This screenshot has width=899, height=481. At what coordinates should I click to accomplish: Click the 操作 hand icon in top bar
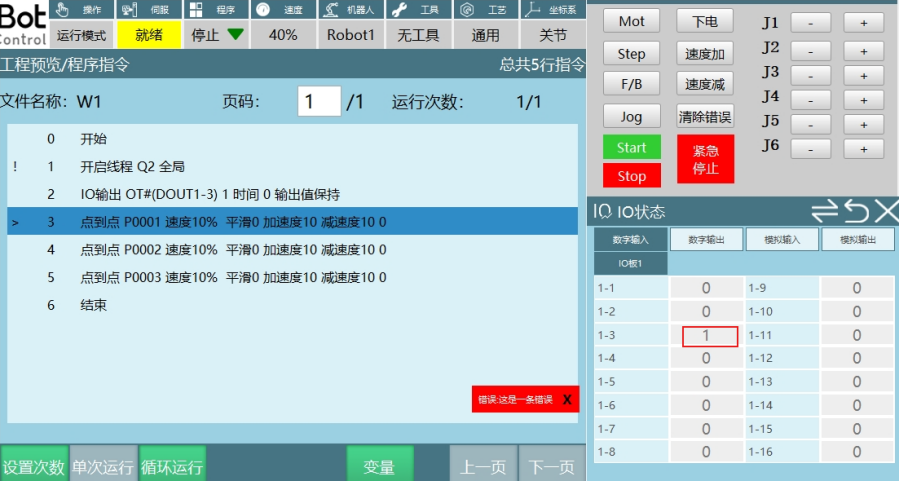point(63,9)
